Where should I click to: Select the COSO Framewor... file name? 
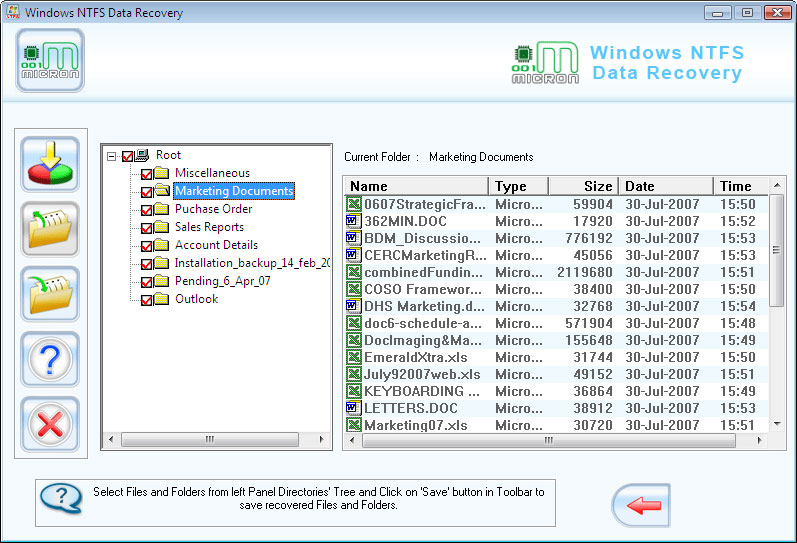[x=423, y=289]
